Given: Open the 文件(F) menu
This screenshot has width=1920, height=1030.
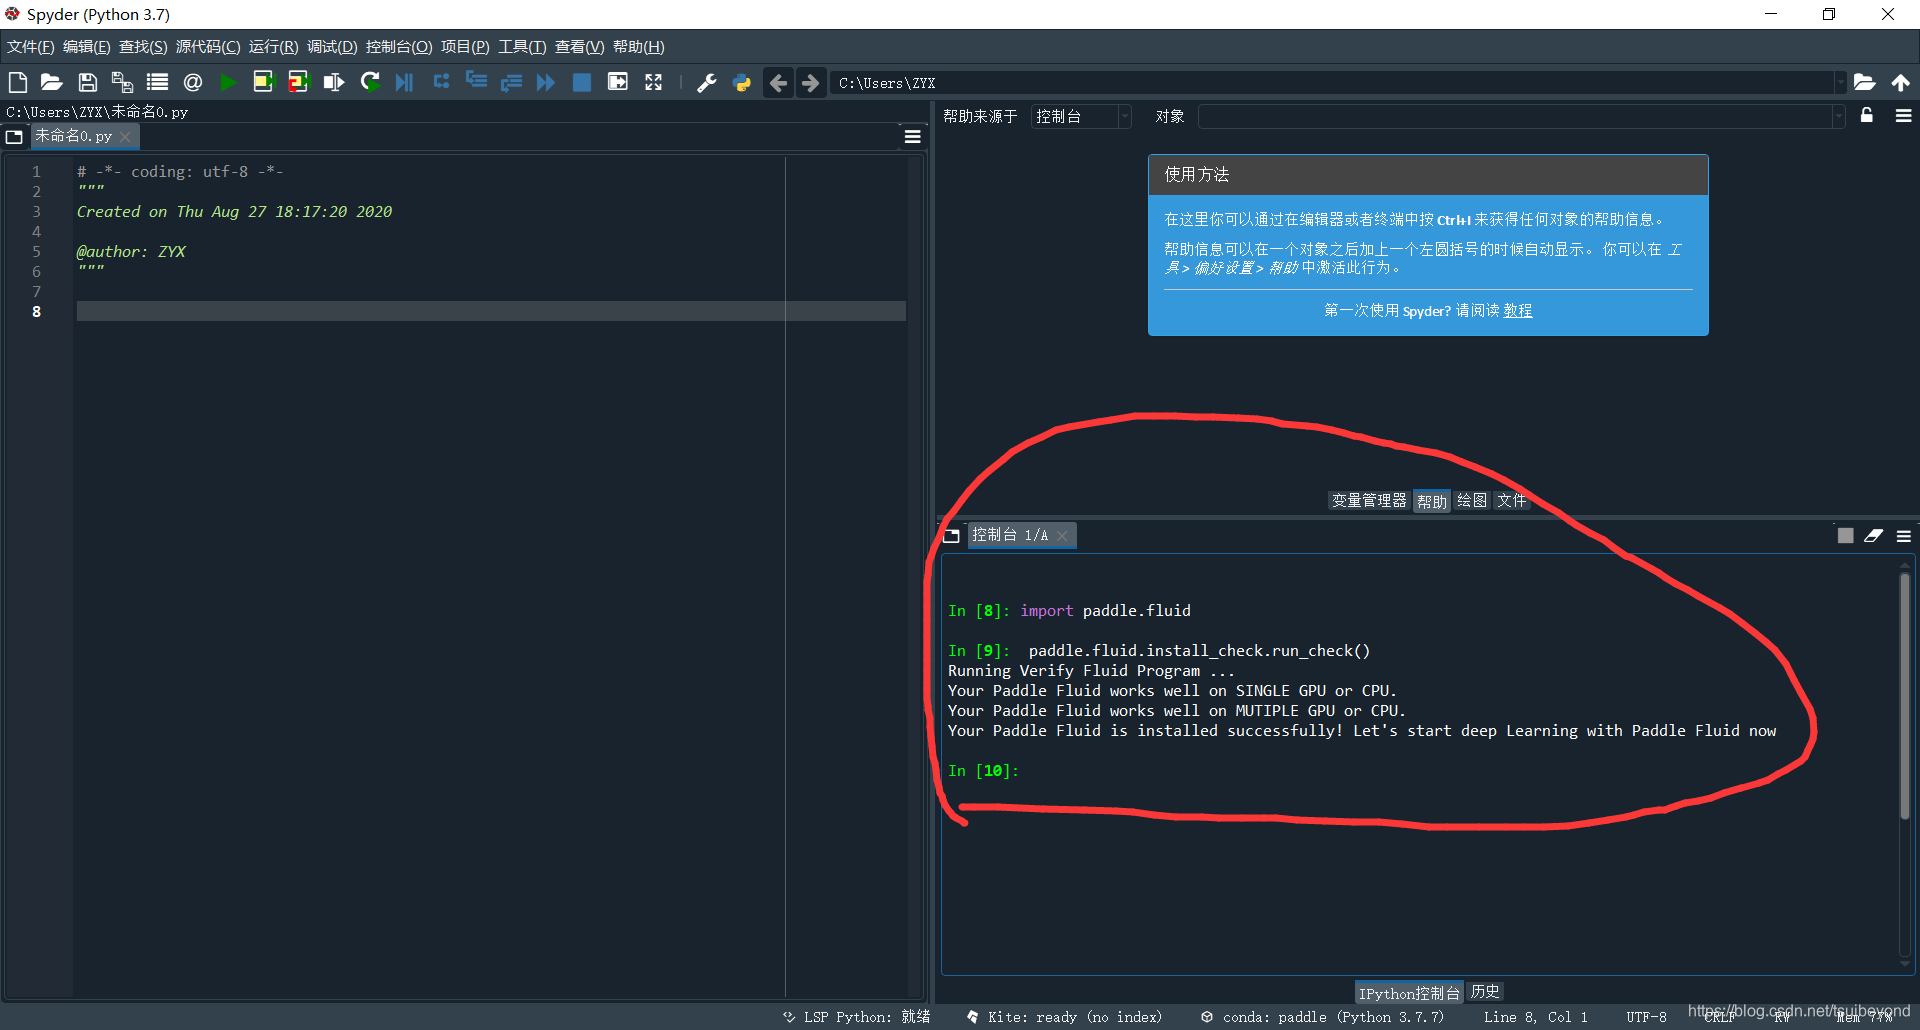Looking at the screenshot, I should [x=31, y=47].
